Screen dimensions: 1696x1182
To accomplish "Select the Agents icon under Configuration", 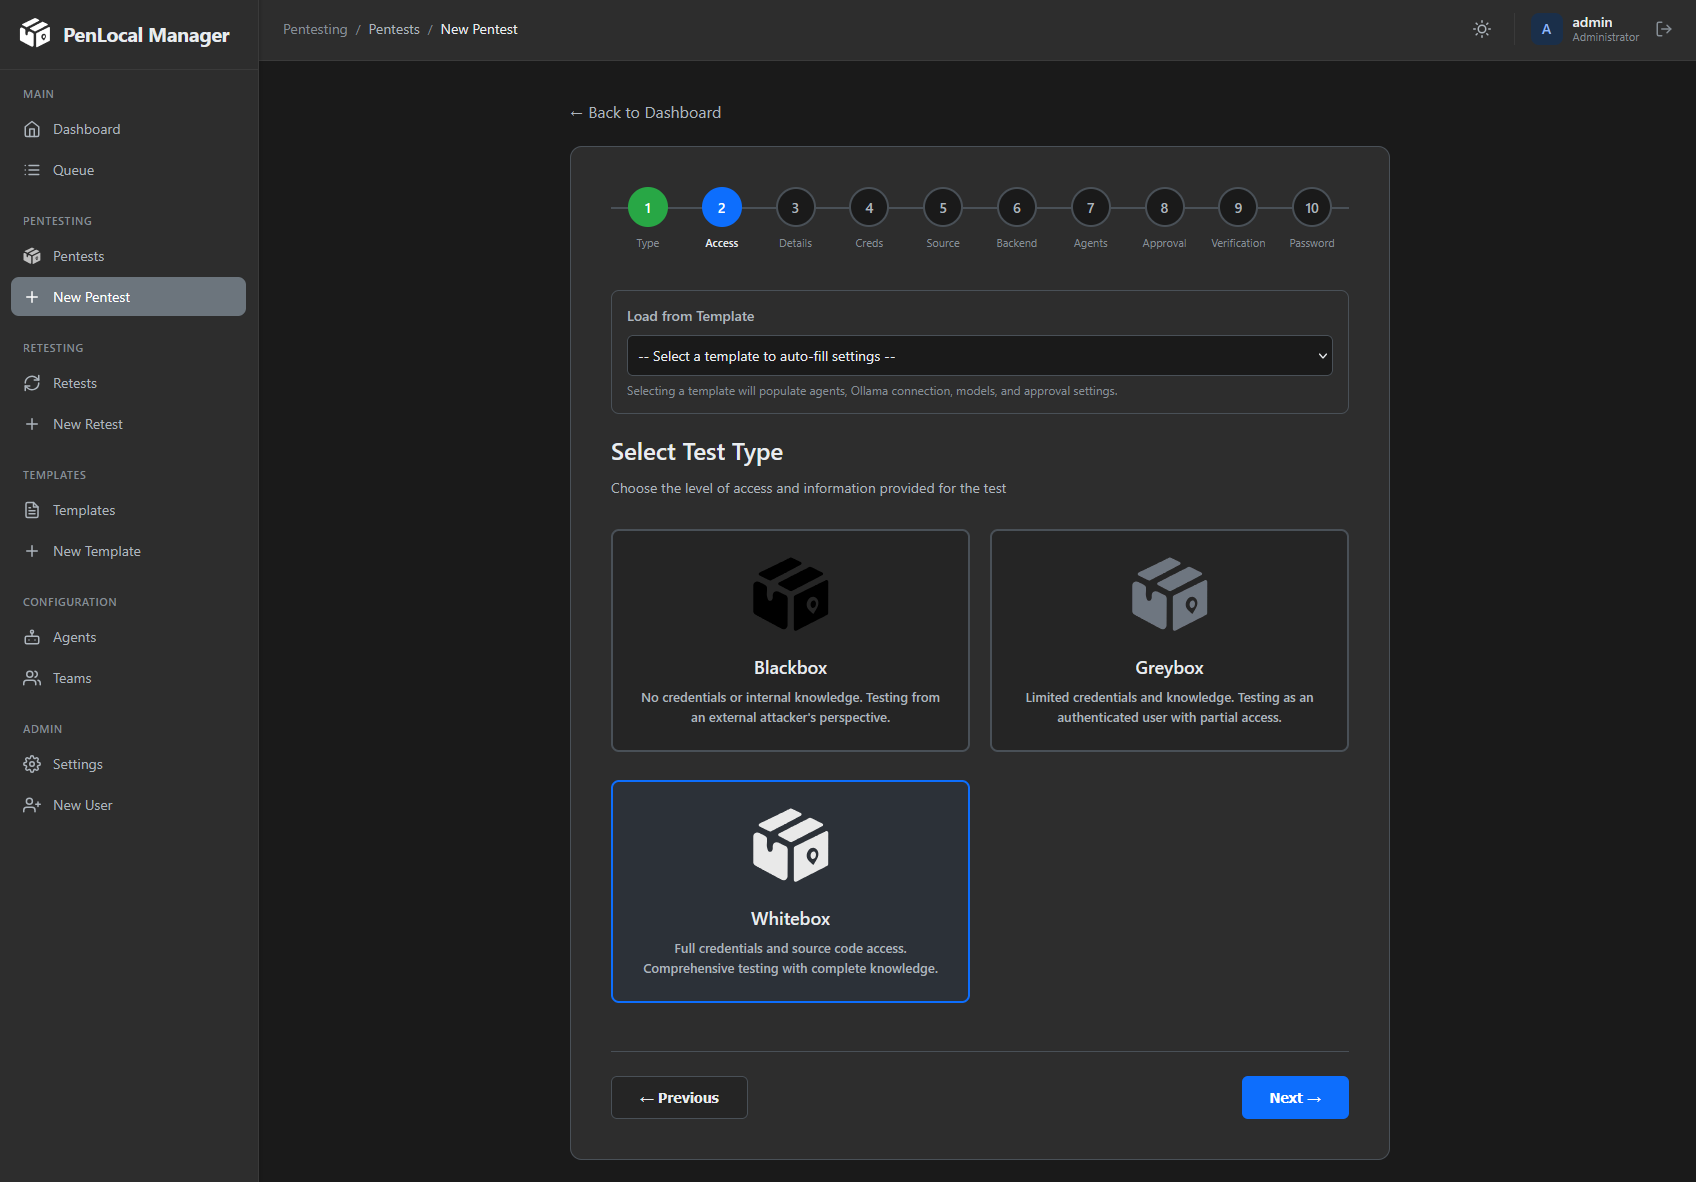I will 33,637.
